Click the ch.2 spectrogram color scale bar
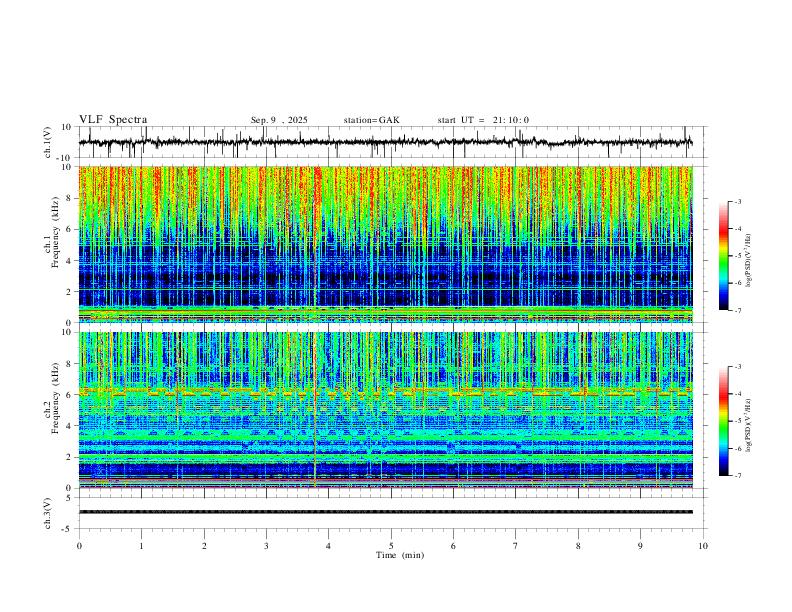792x612 pixels. tap(723, 421)
